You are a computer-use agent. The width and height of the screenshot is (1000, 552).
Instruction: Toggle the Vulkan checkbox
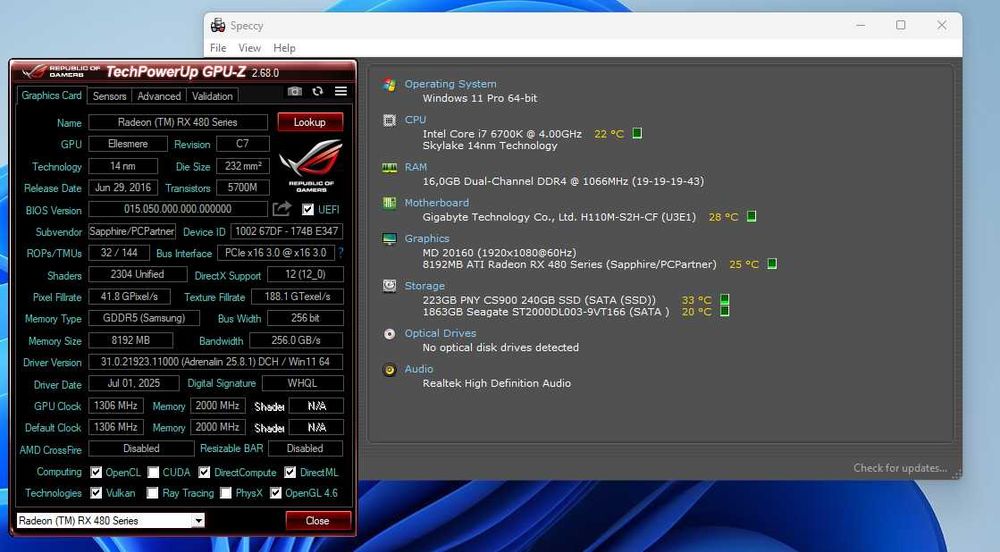96,493
